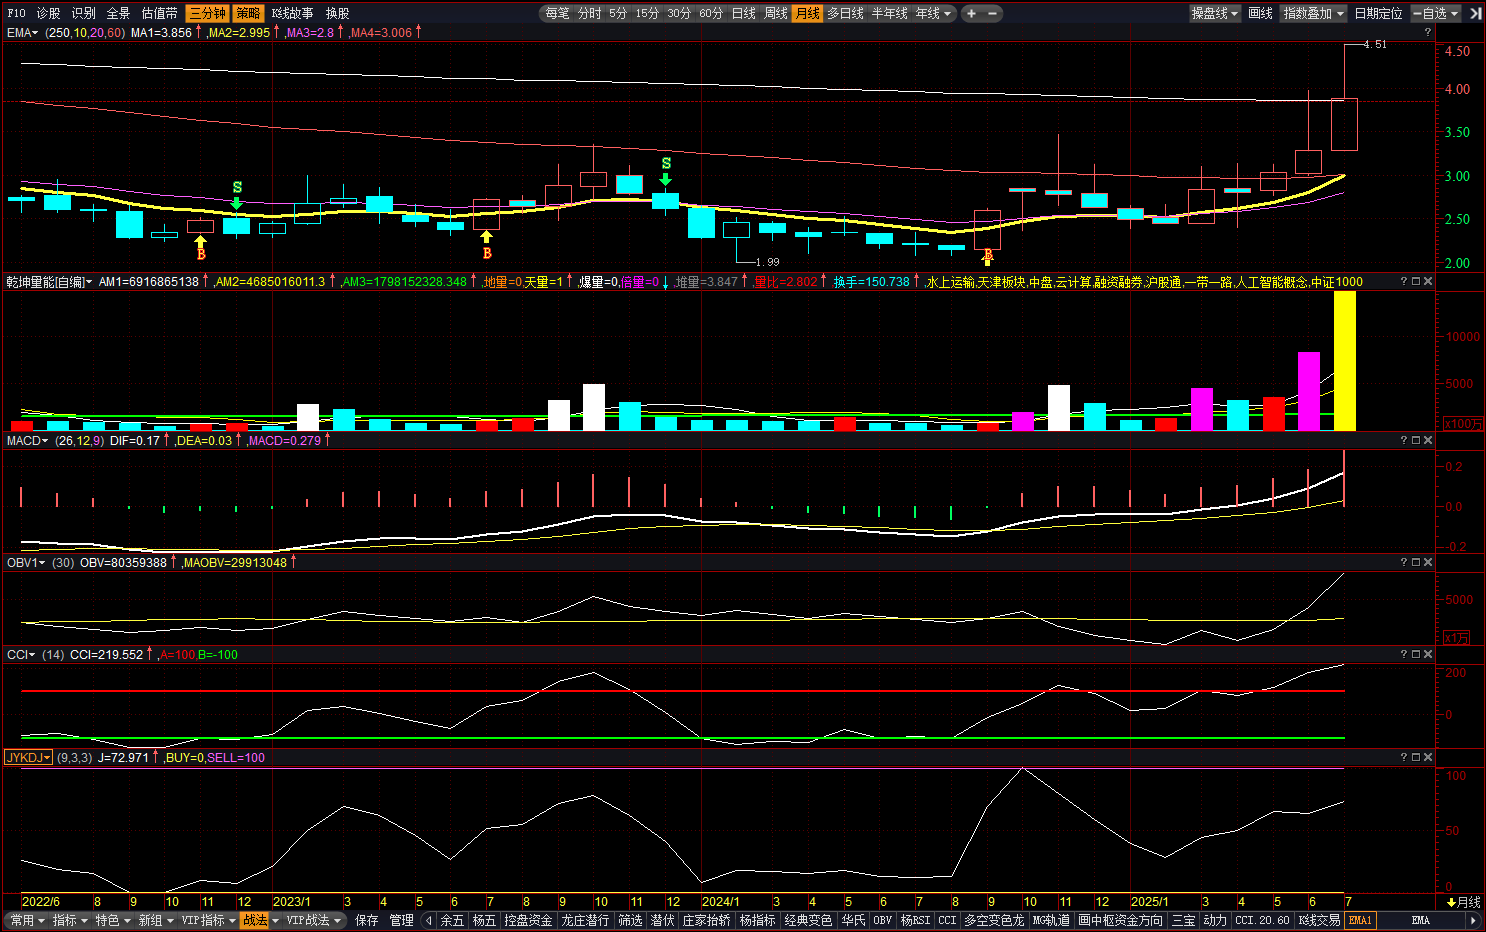Switch to the 龙庄潜行 indicator tab
The height and width of the screenshot is (932, 1486).
coord(585,920)
